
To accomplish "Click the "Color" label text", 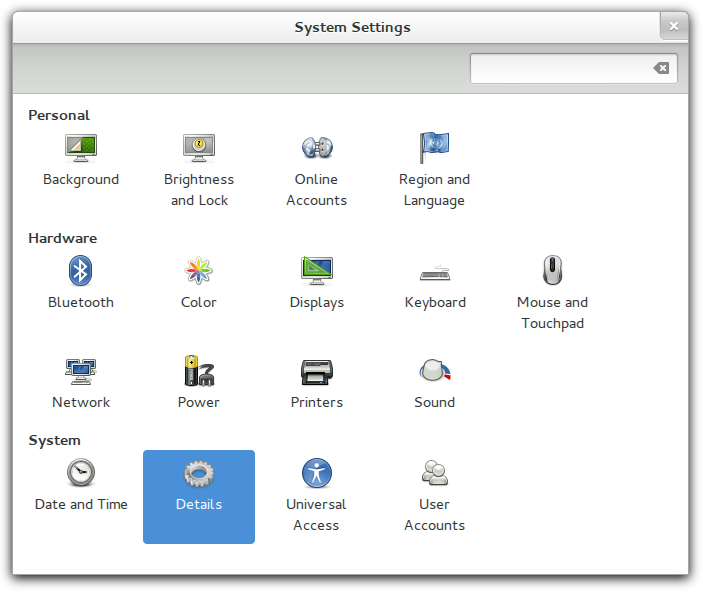I will tap(199, 302).
